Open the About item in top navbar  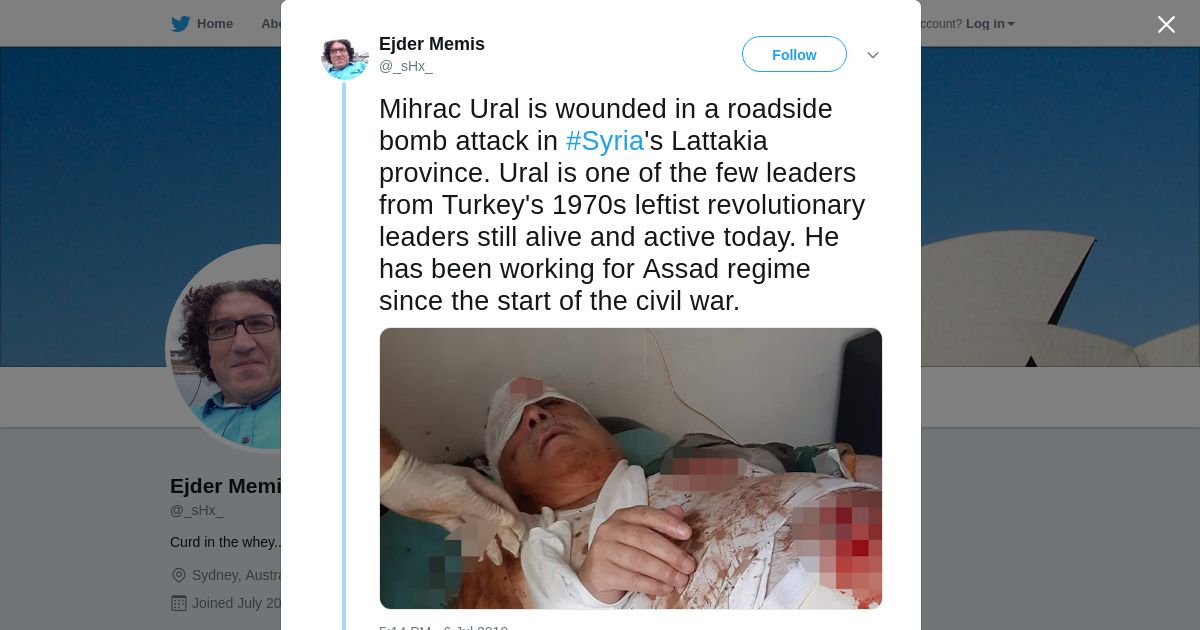point(271,24)
